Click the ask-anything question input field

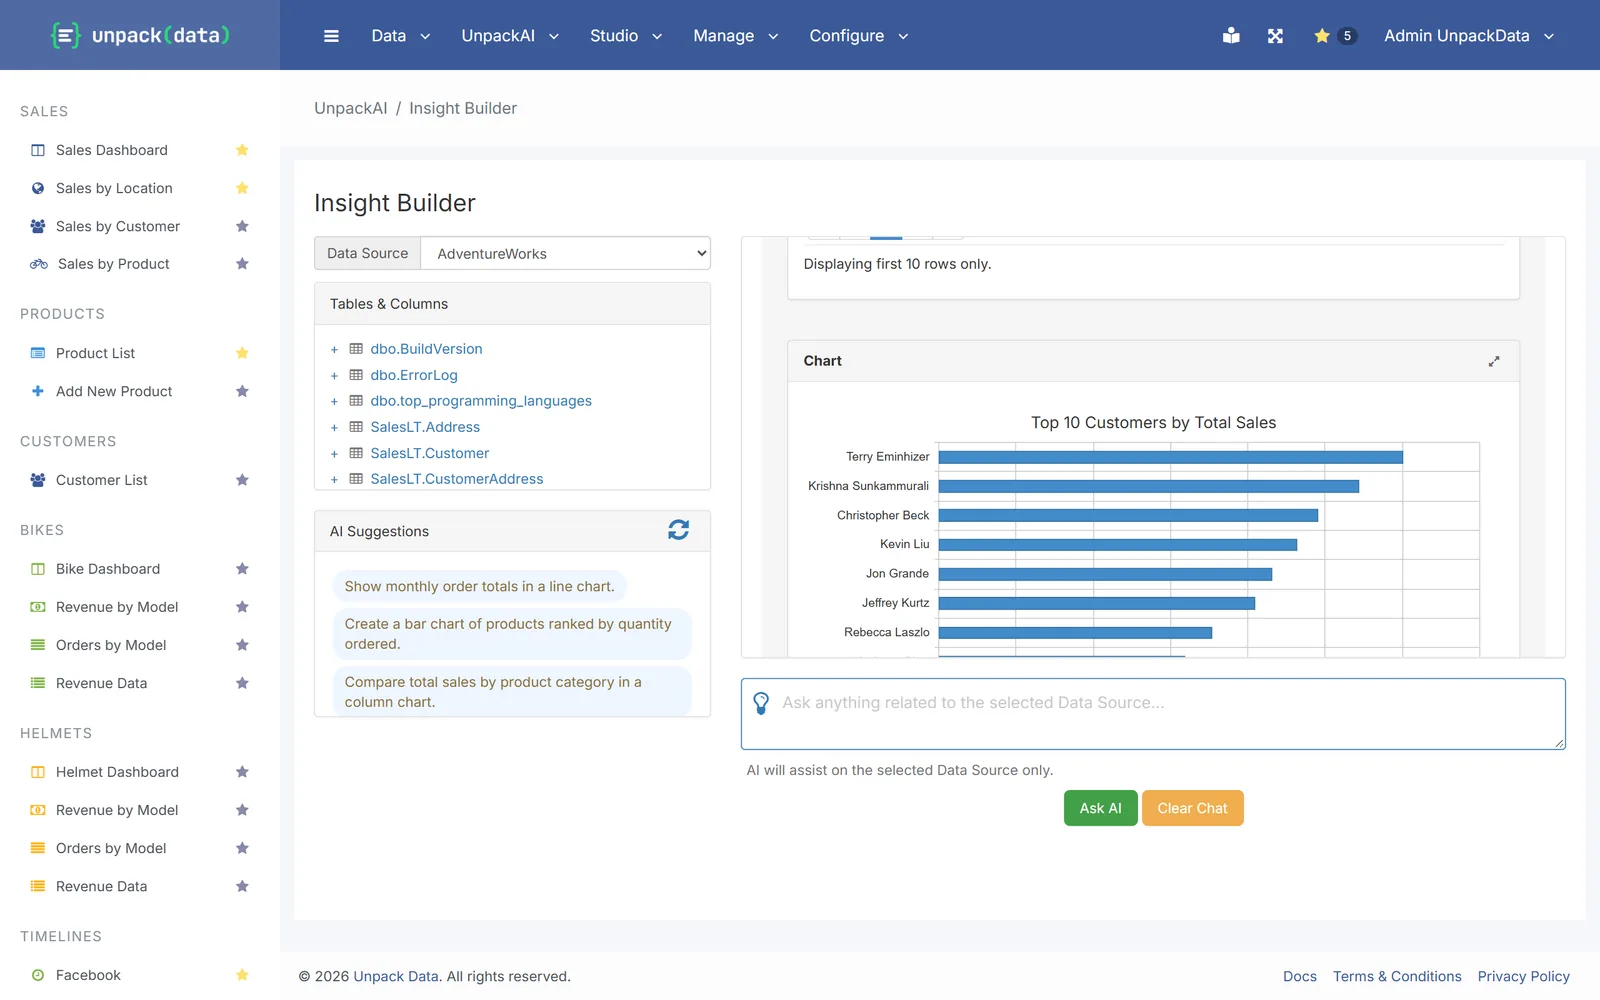click(1153, 714)
